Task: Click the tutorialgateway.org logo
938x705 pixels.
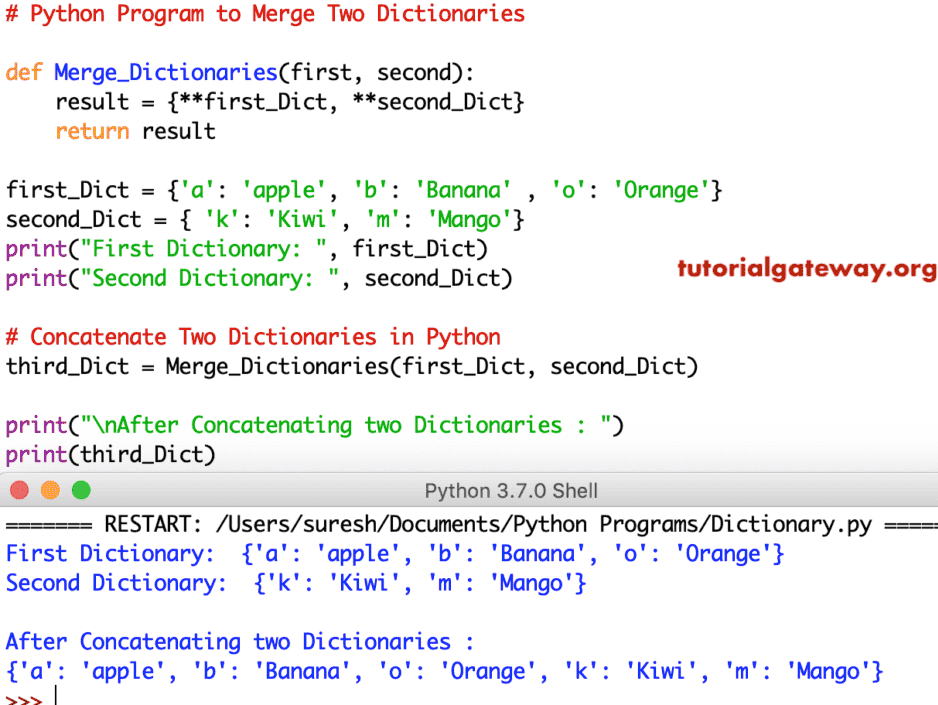Action: pyautogui.click(x=806, y=268)
